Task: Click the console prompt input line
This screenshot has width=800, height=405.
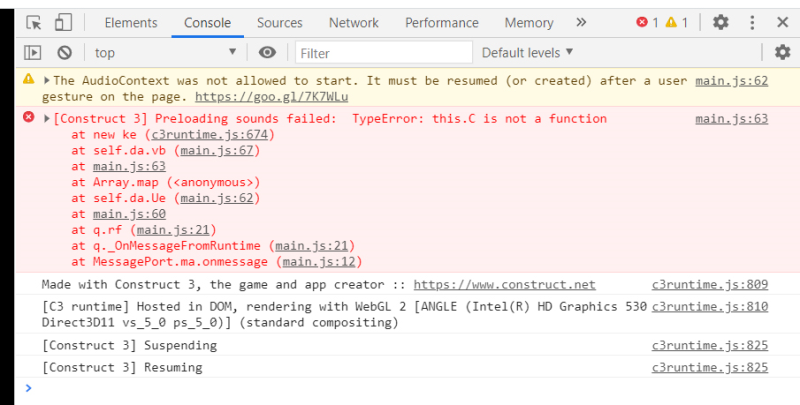Action: click(x=408, y=388)
